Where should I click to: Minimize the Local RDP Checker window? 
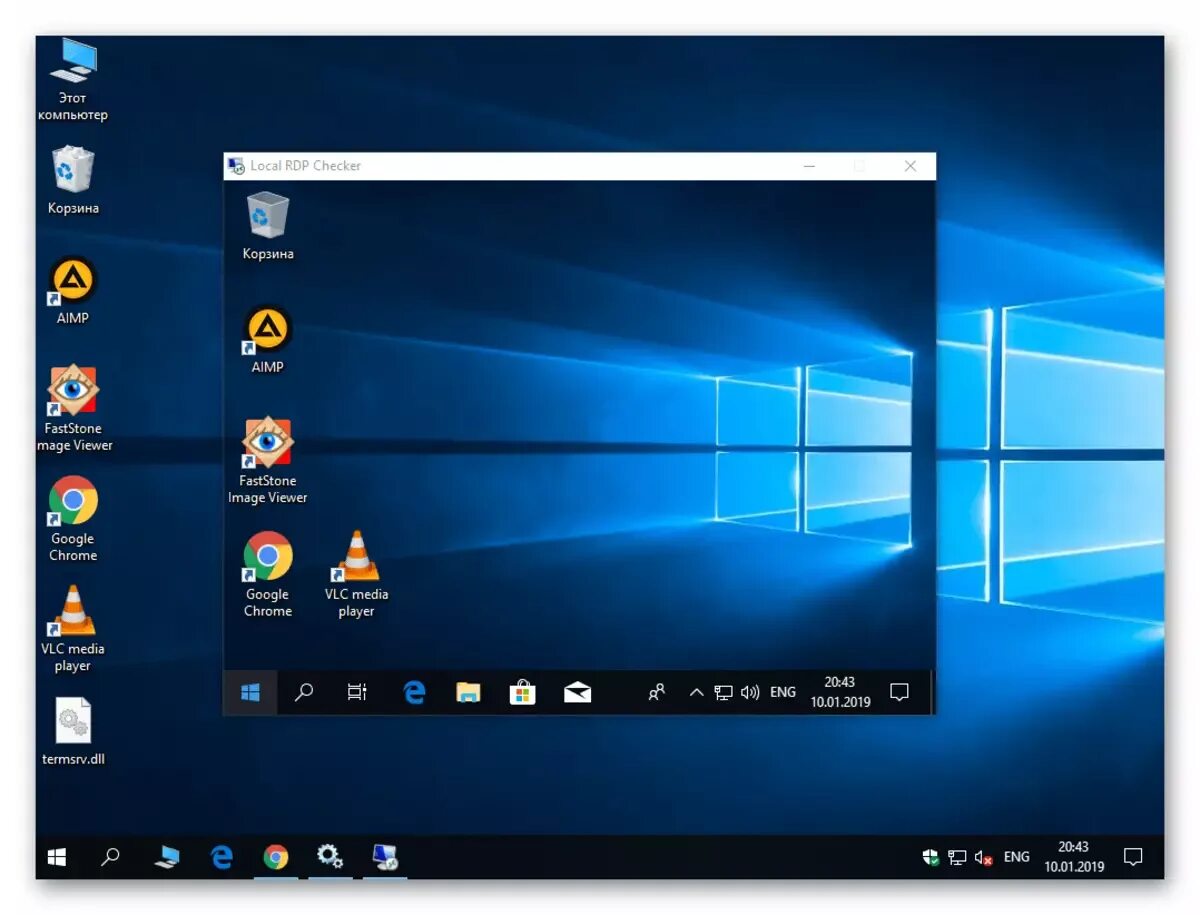coord(809,166)
